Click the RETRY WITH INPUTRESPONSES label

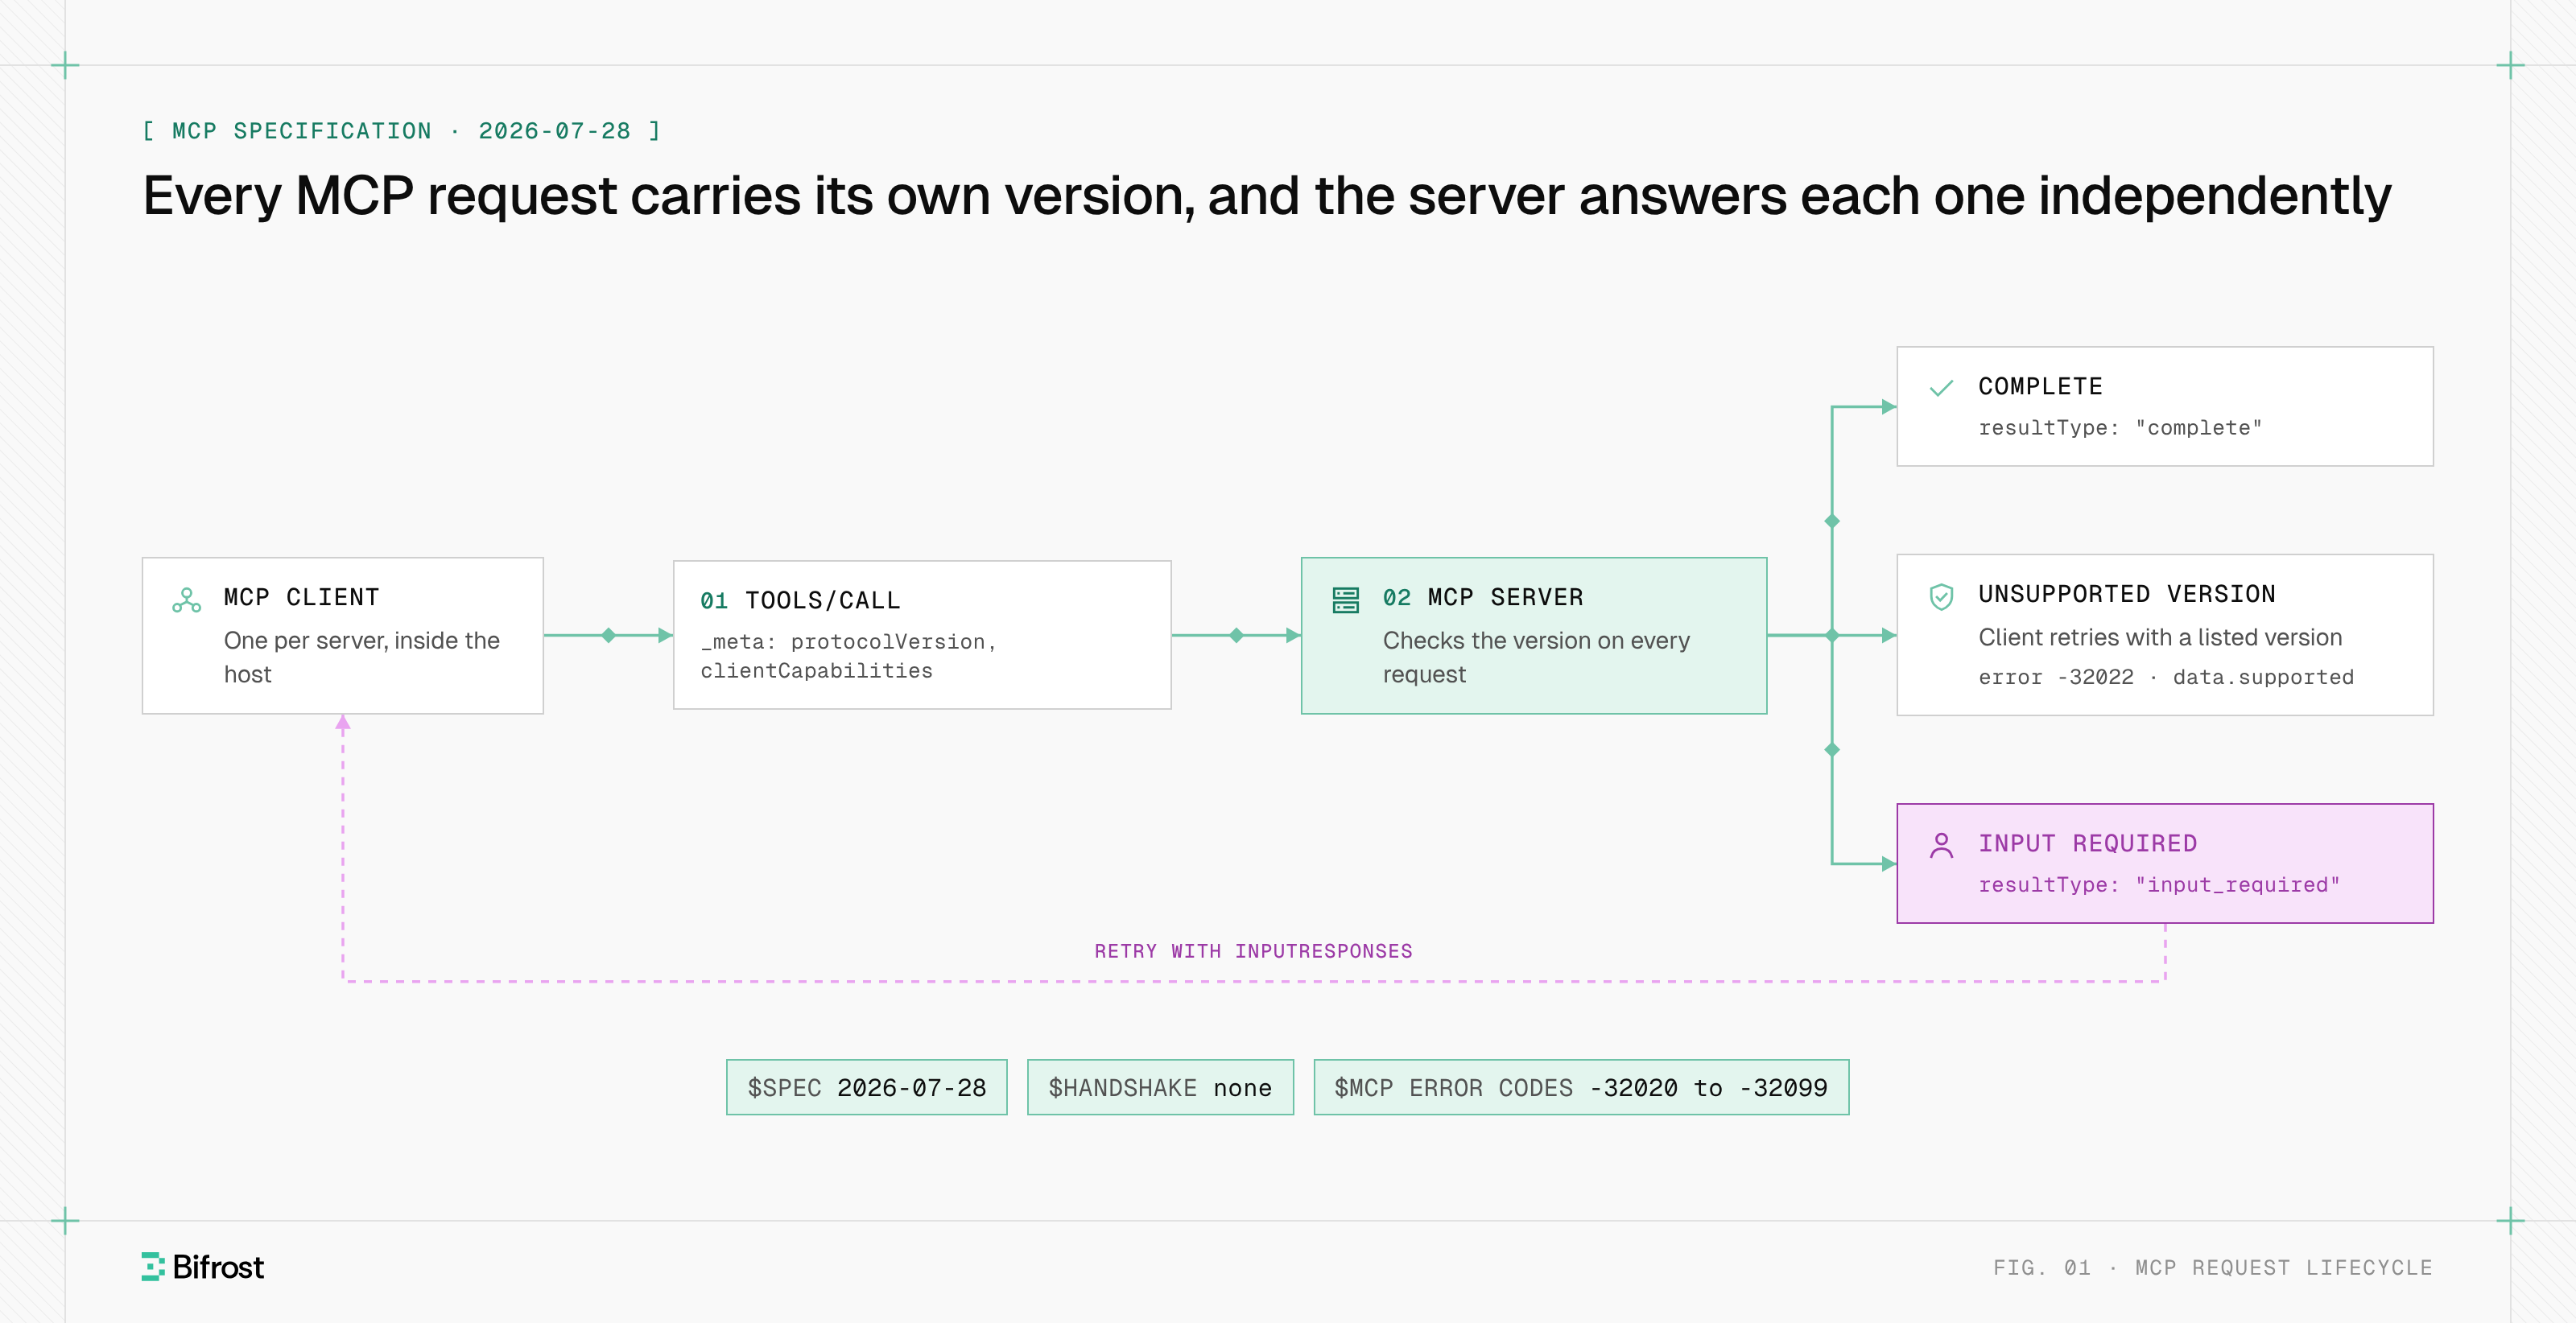[x=1253, y=951]
